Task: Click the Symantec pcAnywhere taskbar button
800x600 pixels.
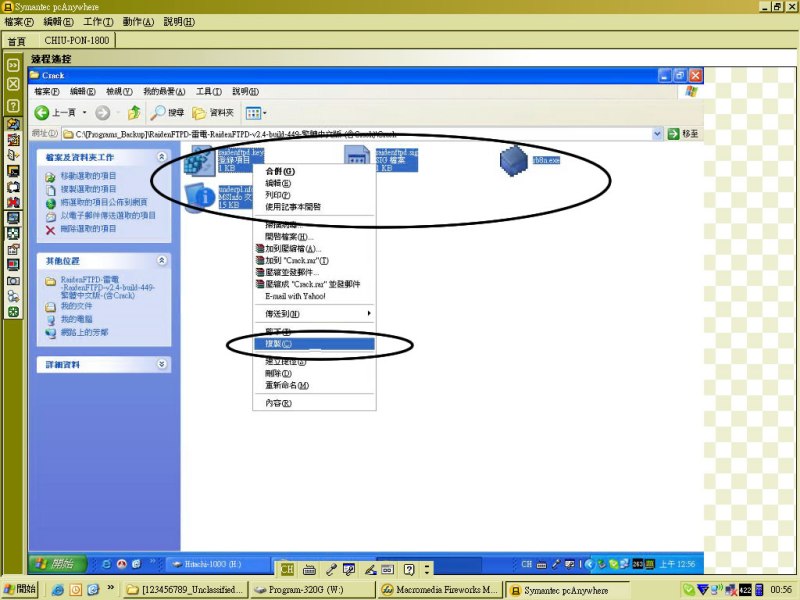Action: (x=566, y=590)
